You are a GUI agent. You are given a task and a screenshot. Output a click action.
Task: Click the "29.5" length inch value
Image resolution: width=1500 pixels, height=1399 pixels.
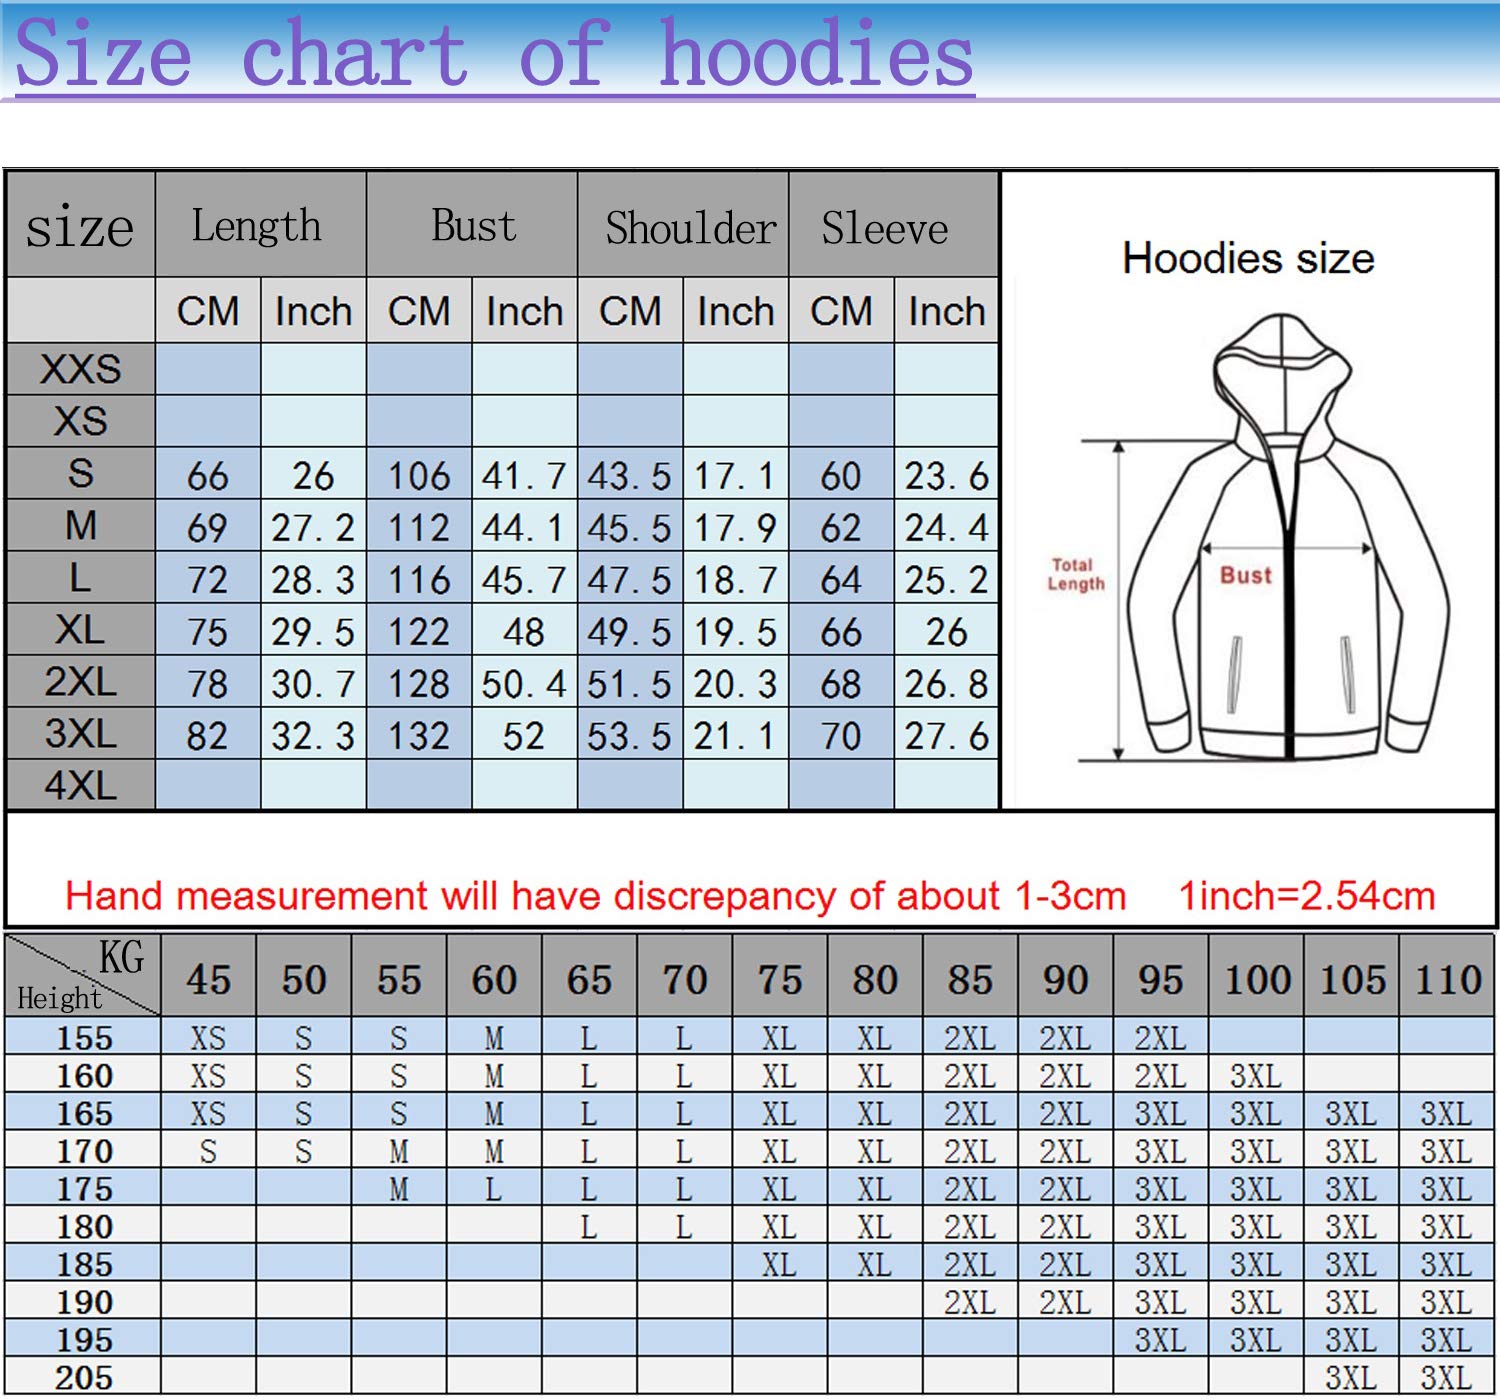tap(313, 631)
